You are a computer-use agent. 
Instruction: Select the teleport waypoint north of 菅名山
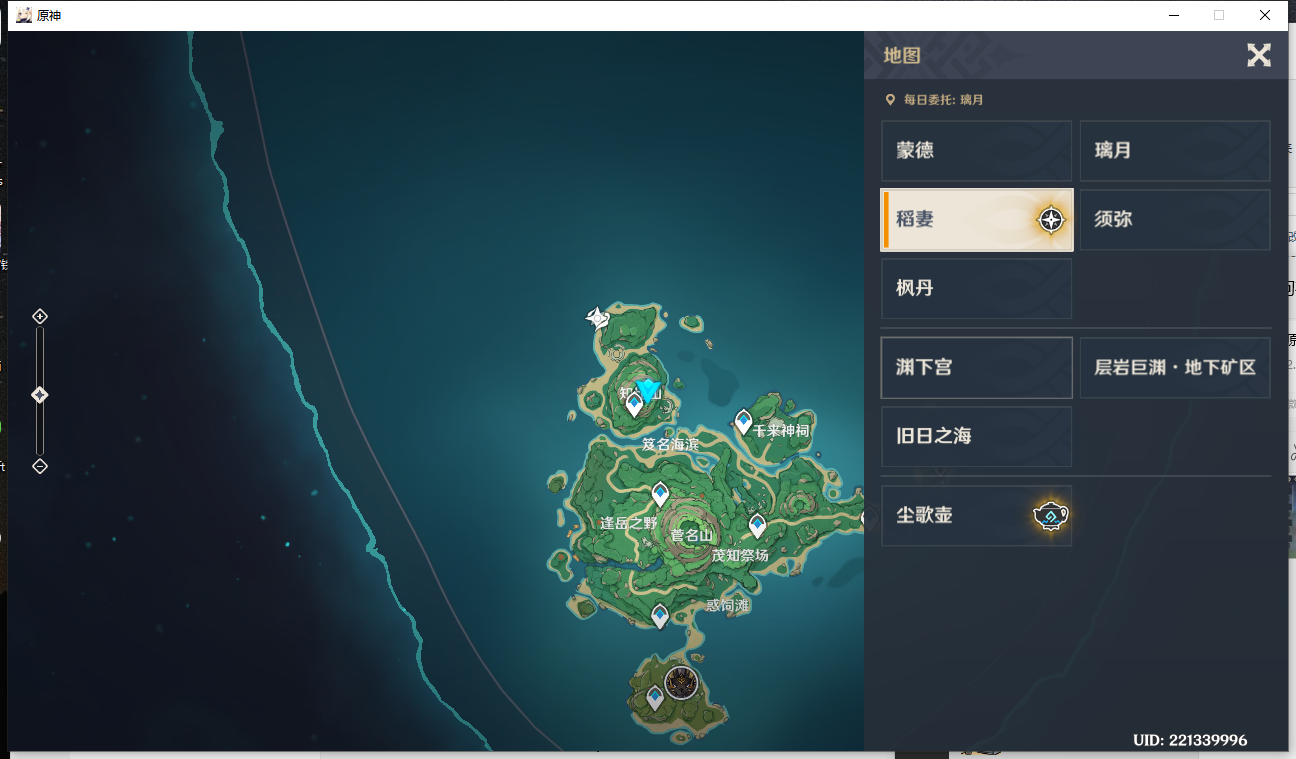pyautogui.click(x=660, y=494)
